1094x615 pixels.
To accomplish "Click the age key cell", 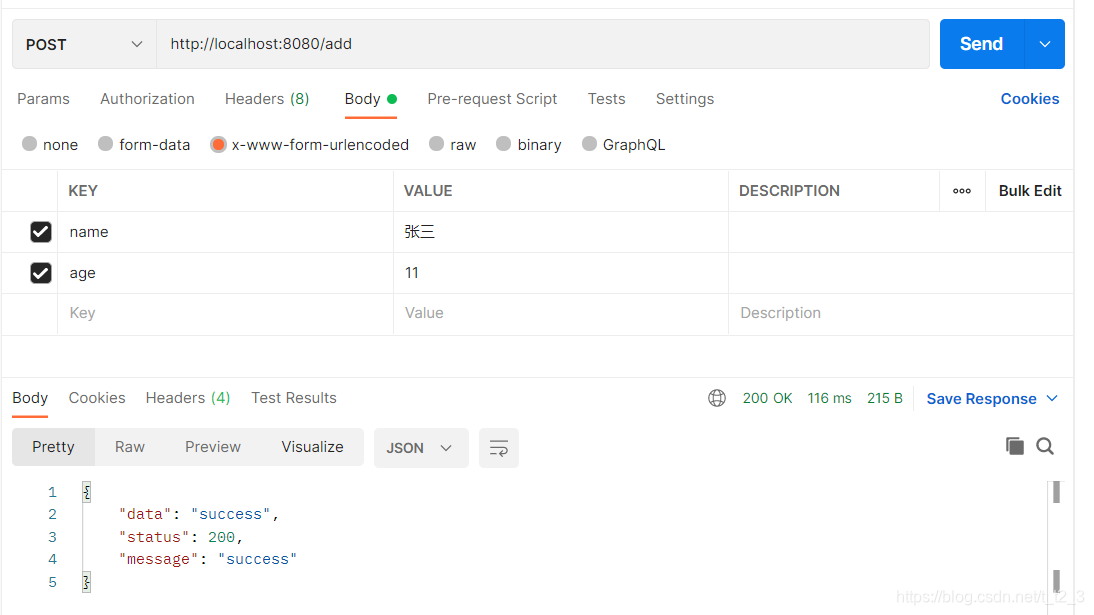I will 225,273.
